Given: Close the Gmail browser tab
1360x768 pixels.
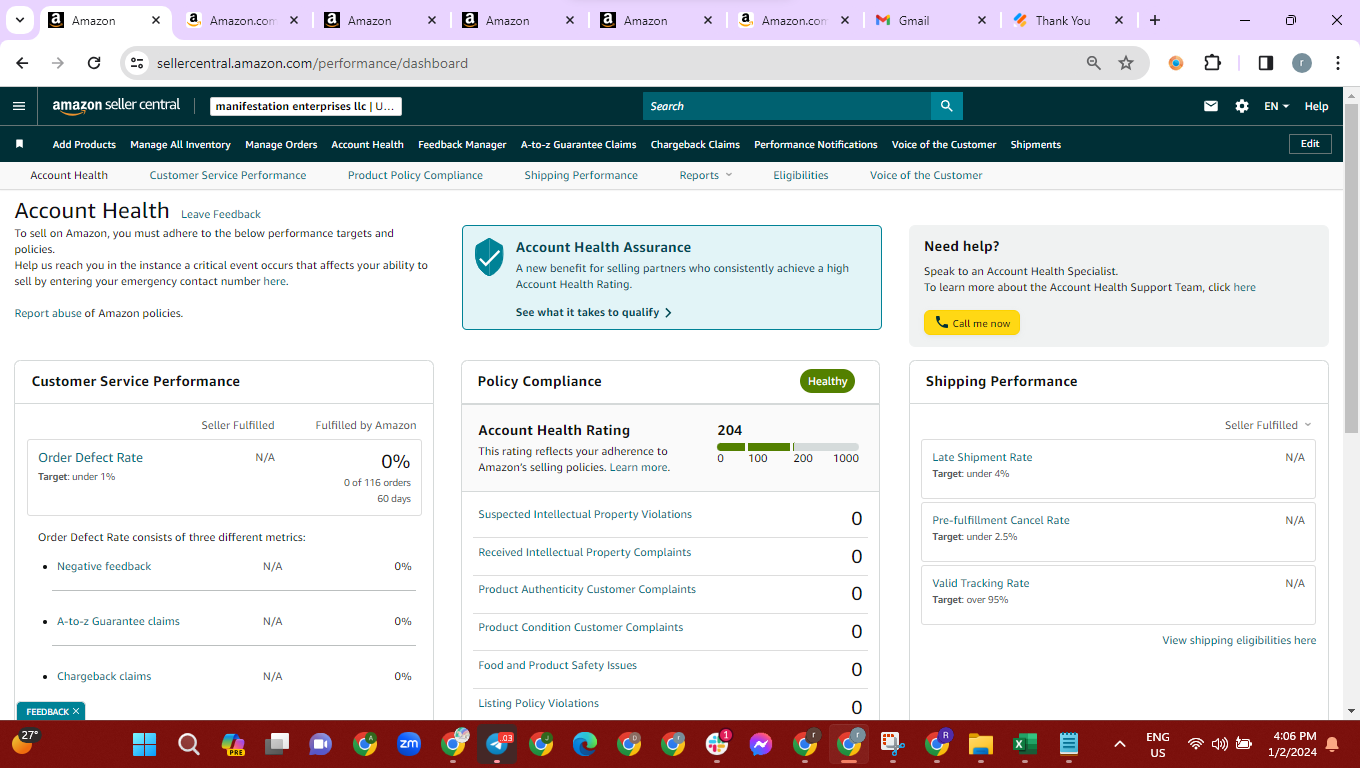Looking at the screenshot, I should point(981,20).
